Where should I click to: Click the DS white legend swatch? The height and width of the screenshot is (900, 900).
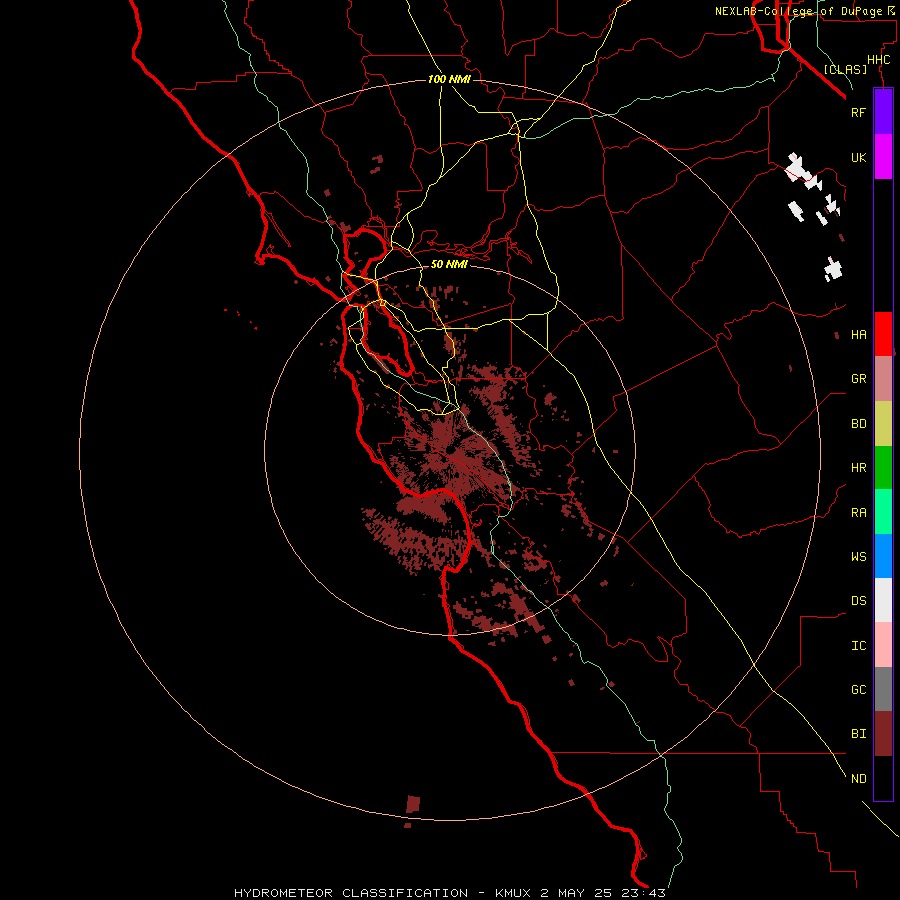pos(883,600)
